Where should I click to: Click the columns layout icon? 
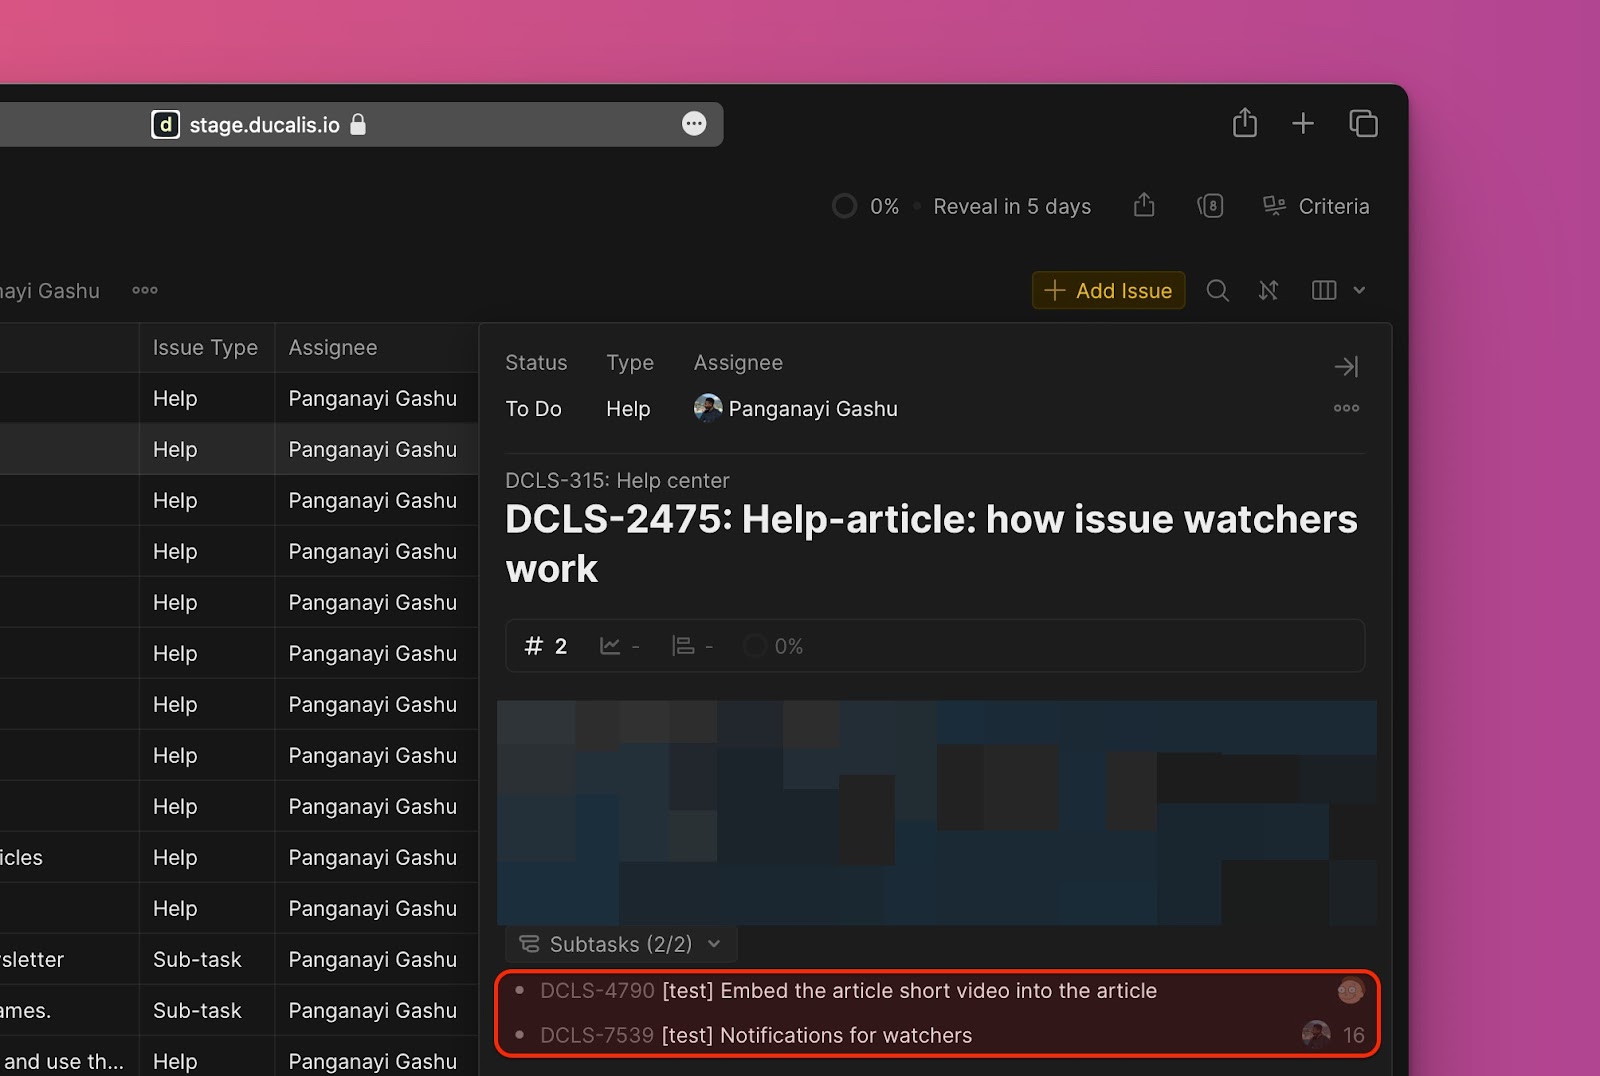pyautogui.click(x=1324, y=290)
